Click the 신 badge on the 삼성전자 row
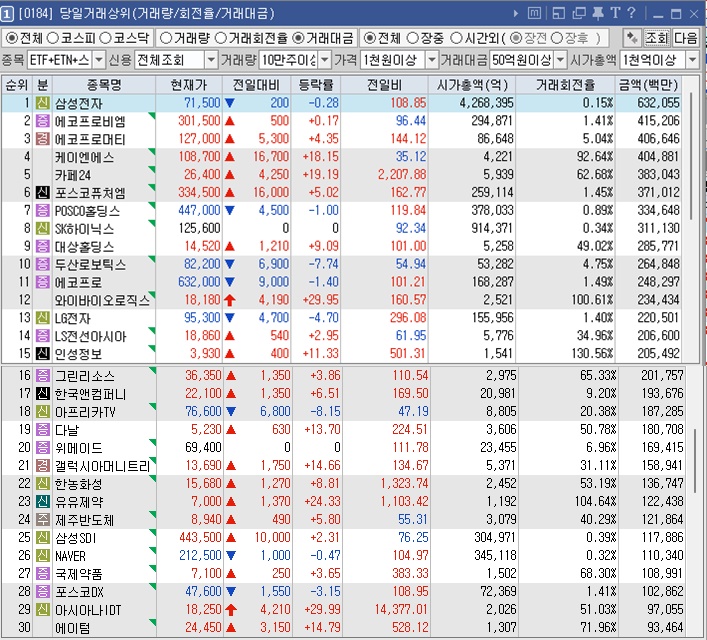The height and width of the screenshot is (640, 707). [42, 103]
